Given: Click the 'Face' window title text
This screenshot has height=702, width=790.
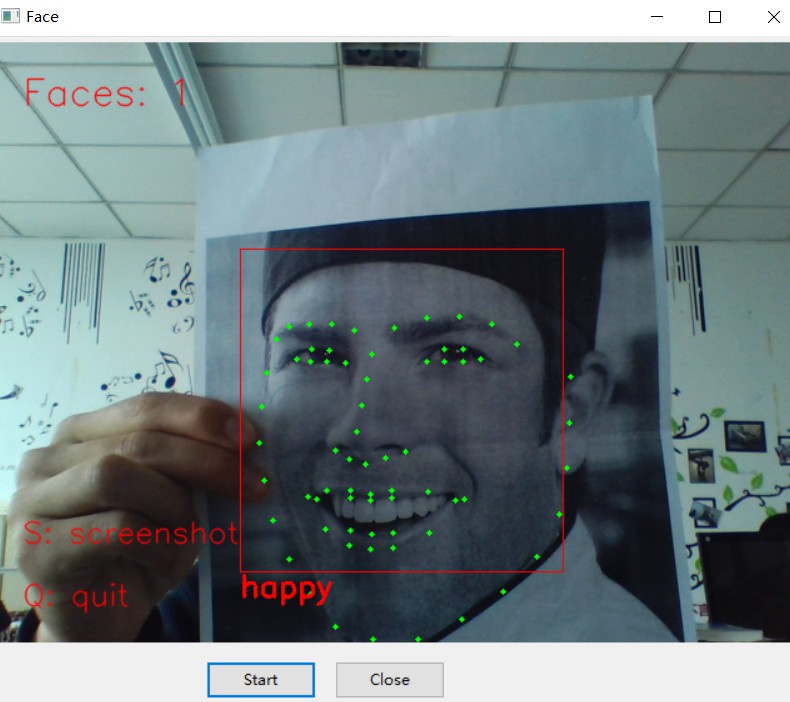Looking at the screenshot, I should pyautogui.click(x=42, y=17).
